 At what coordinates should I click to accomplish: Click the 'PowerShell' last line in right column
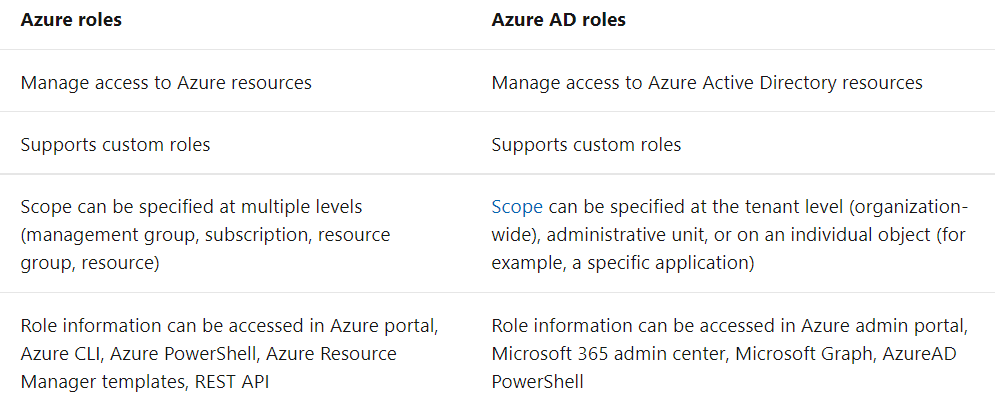538,382
